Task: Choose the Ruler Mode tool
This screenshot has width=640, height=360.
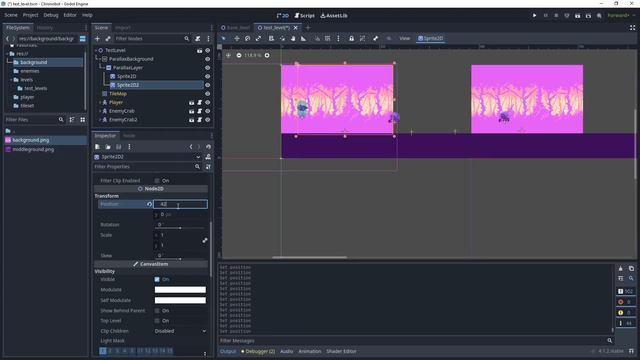Action: point(303,38)
